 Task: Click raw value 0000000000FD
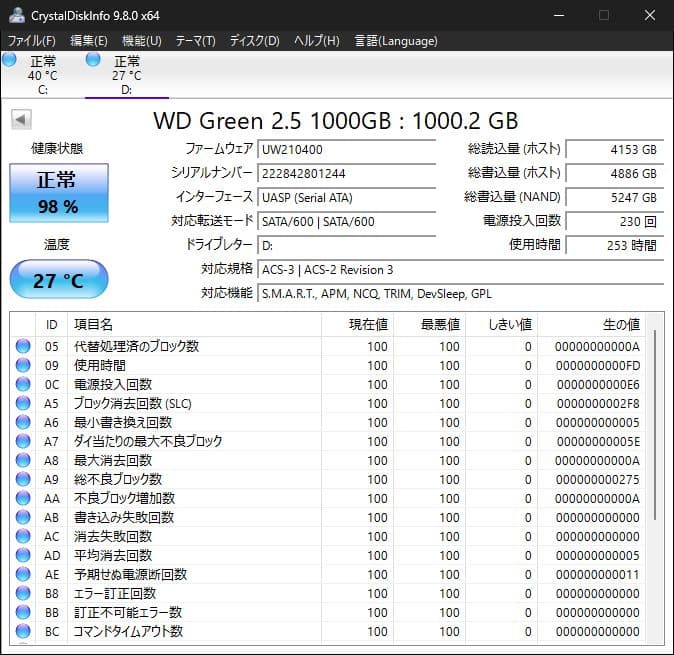point(597,365)
